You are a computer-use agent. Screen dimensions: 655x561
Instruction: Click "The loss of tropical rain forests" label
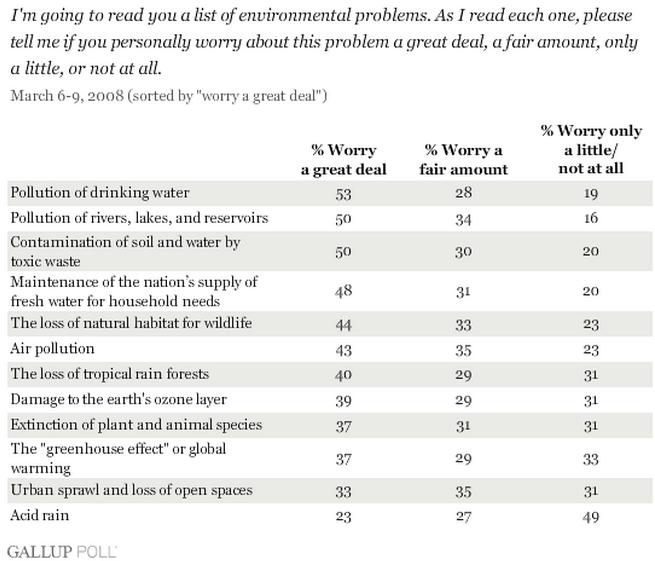click(x=108, y=374)
